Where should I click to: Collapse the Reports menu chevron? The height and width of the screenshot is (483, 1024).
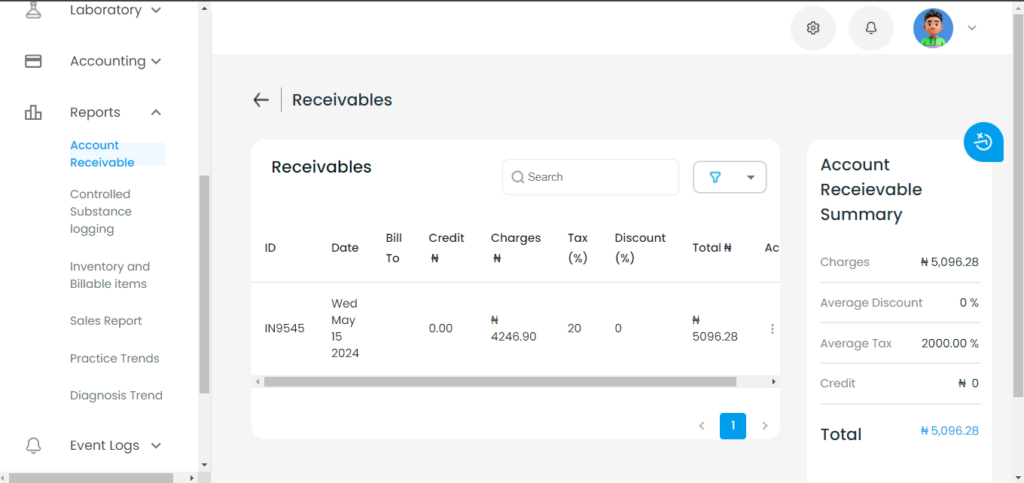point(155,112)
